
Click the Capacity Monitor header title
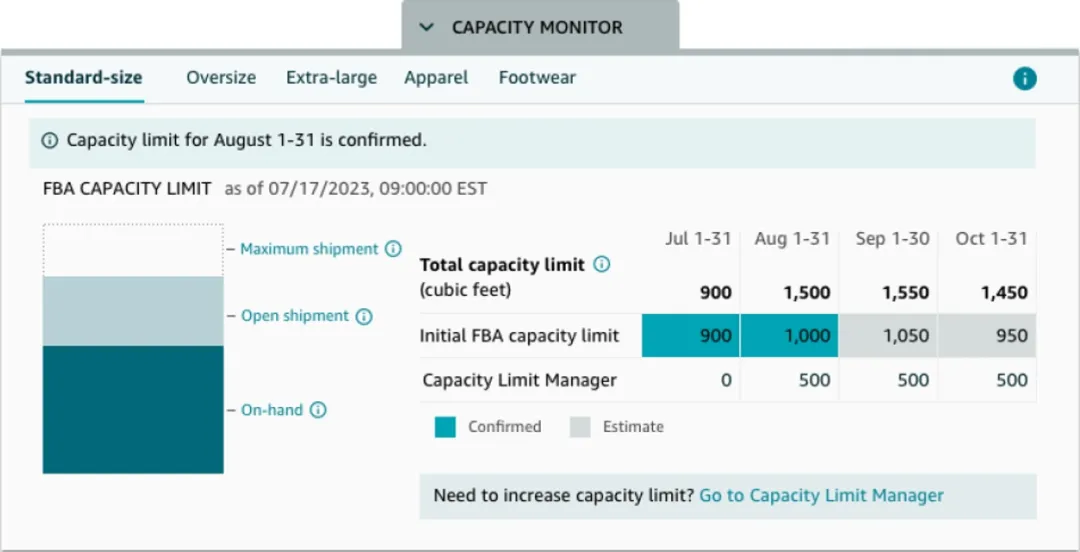pyautogui.click(x=537, y=28)
